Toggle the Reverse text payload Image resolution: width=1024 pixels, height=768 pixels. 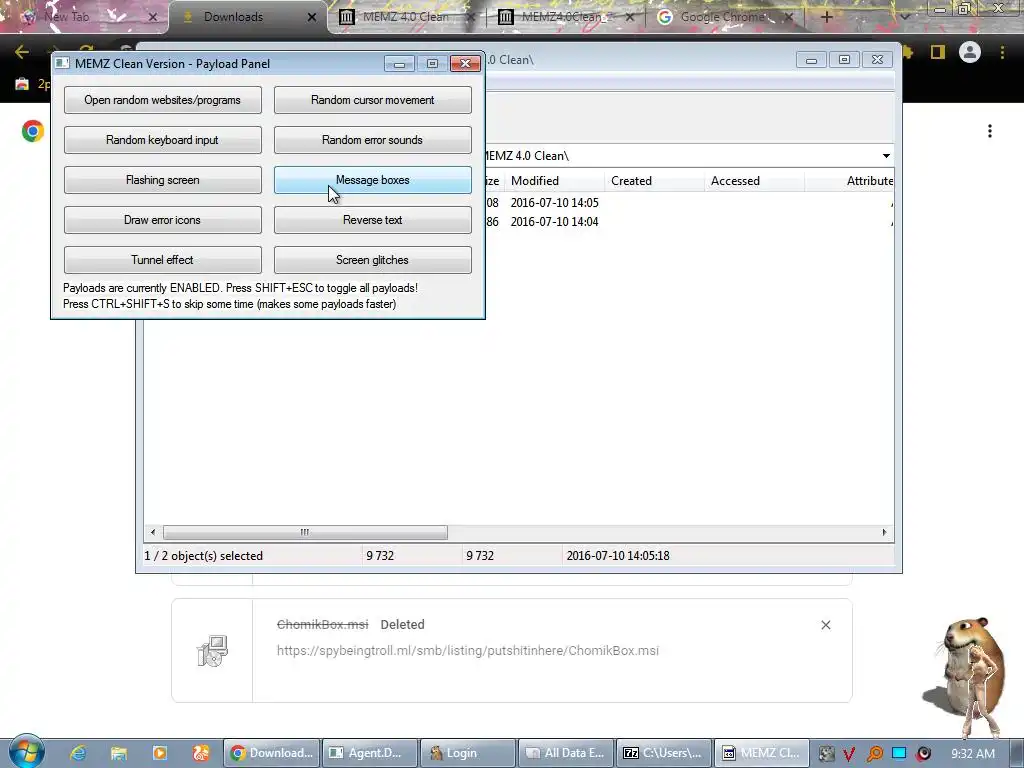(x=372, y=220)
